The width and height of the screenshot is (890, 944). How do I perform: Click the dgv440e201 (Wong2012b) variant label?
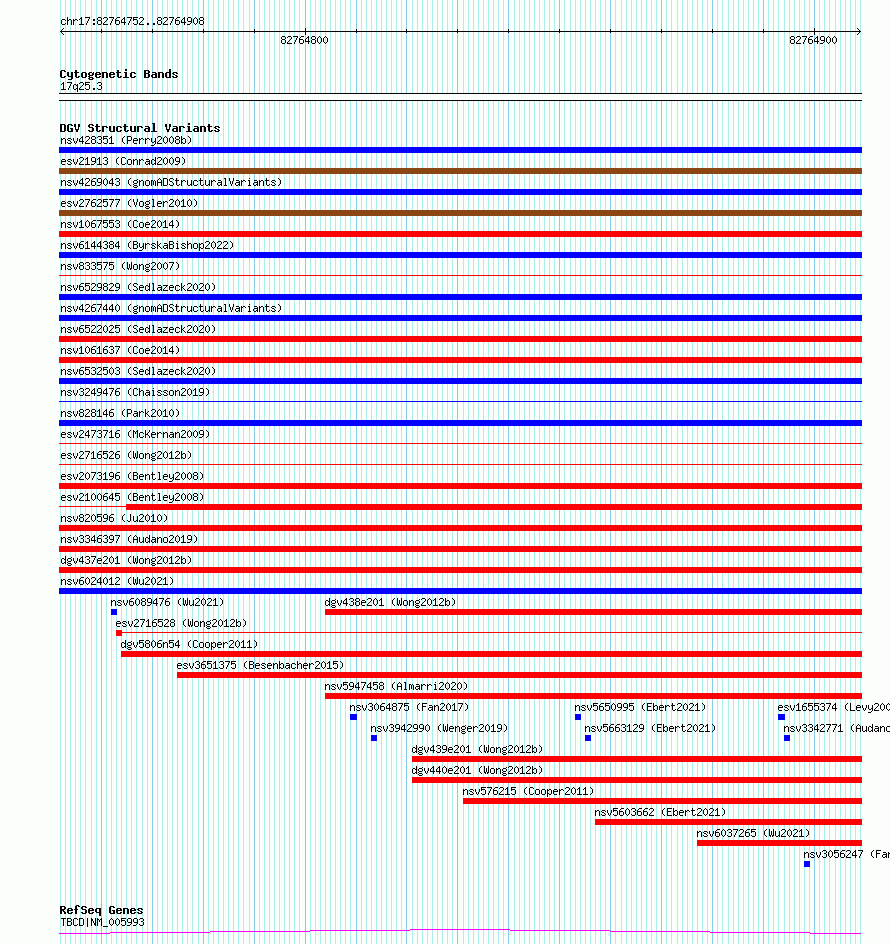(477, 771)
